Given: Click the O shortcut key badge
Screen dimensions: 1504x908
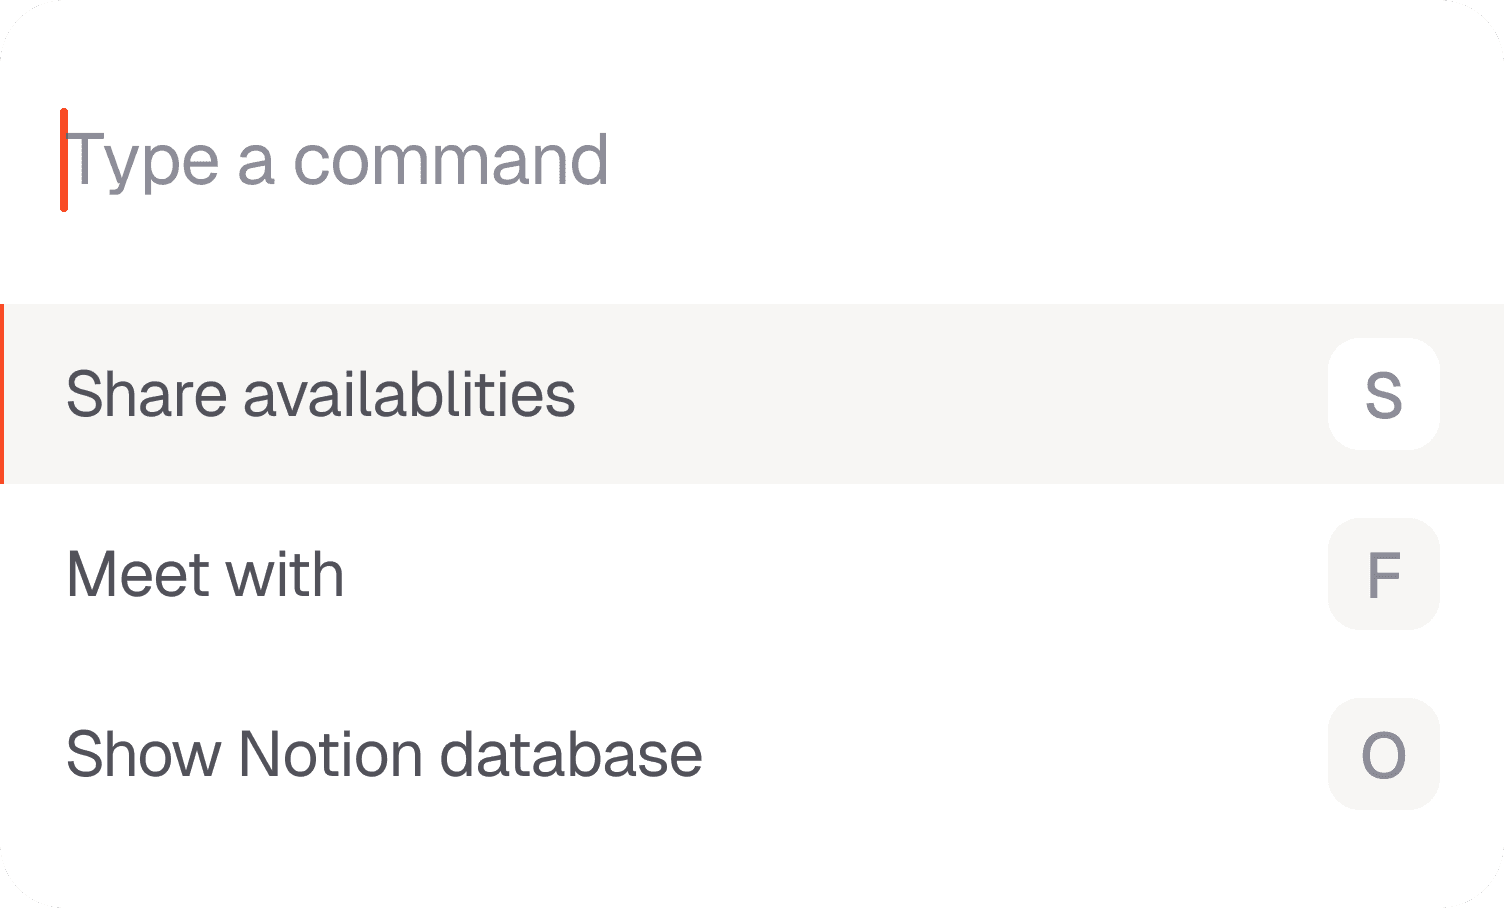Looking at the screenshot, I should pos(1383,754).
